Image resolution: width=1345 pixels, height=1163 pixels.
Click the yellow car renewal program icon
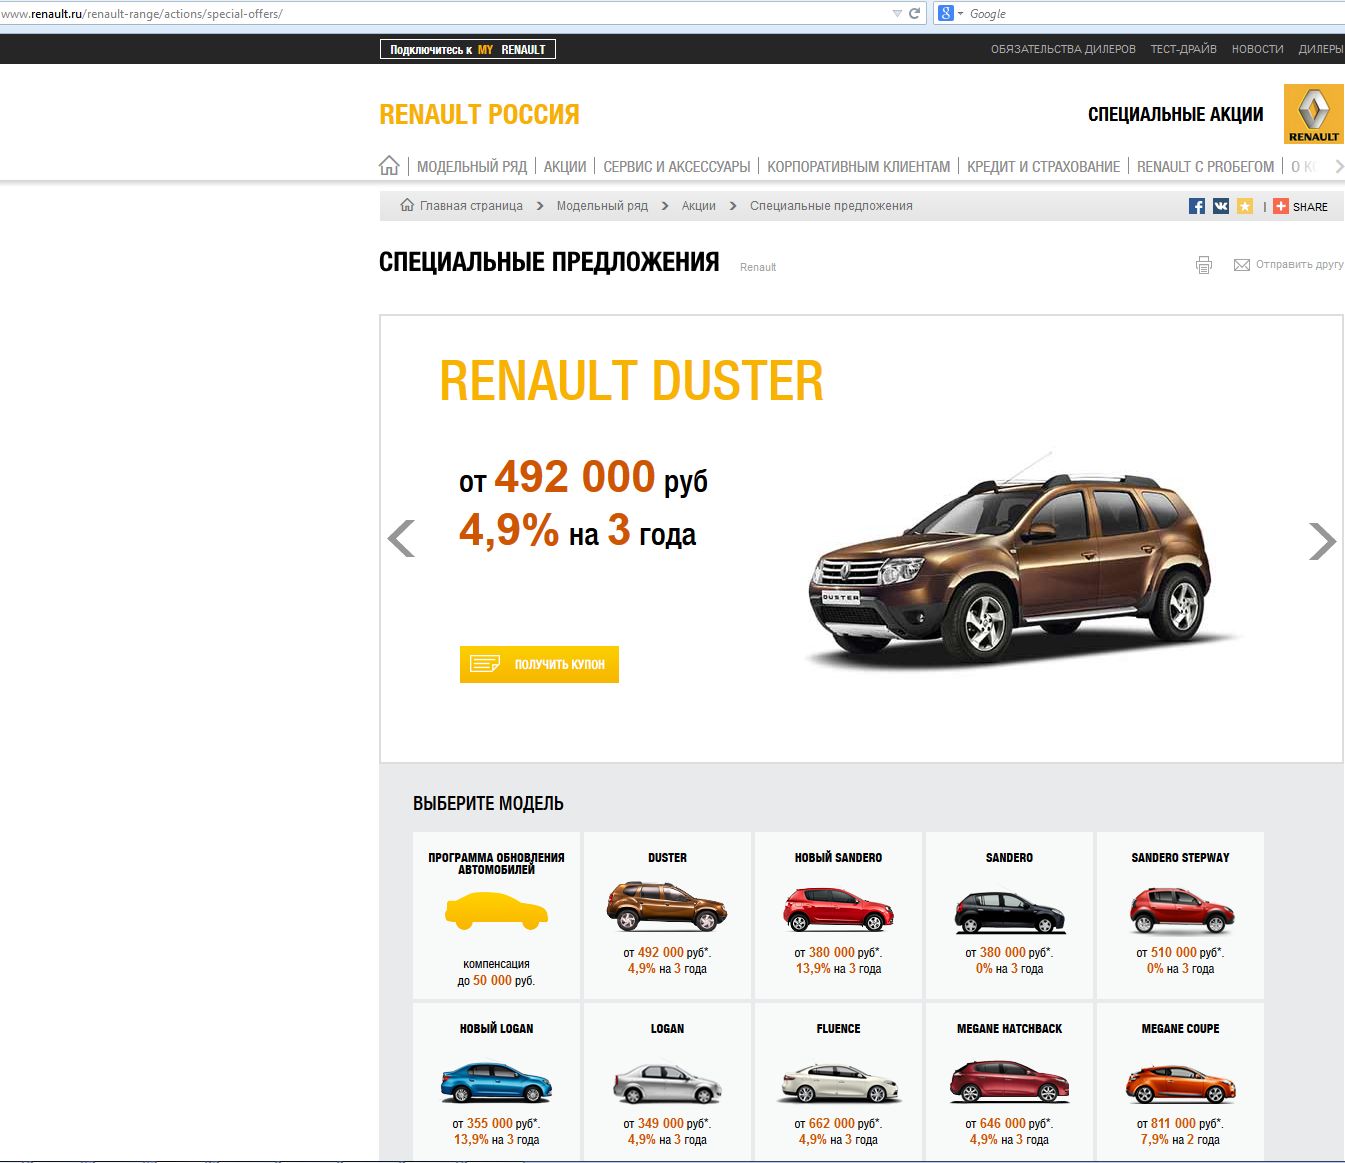496,910
